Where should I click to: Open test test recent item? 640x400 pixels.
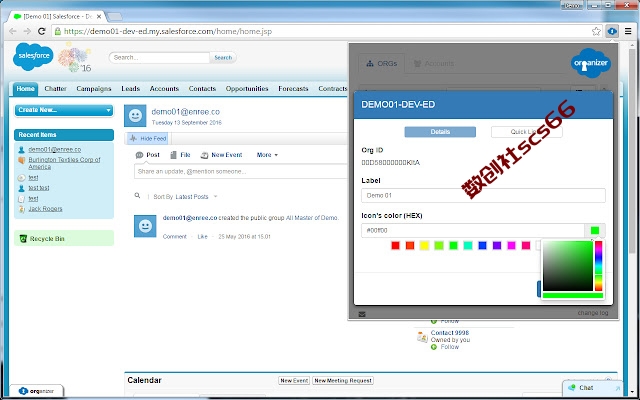coord(39,188)
